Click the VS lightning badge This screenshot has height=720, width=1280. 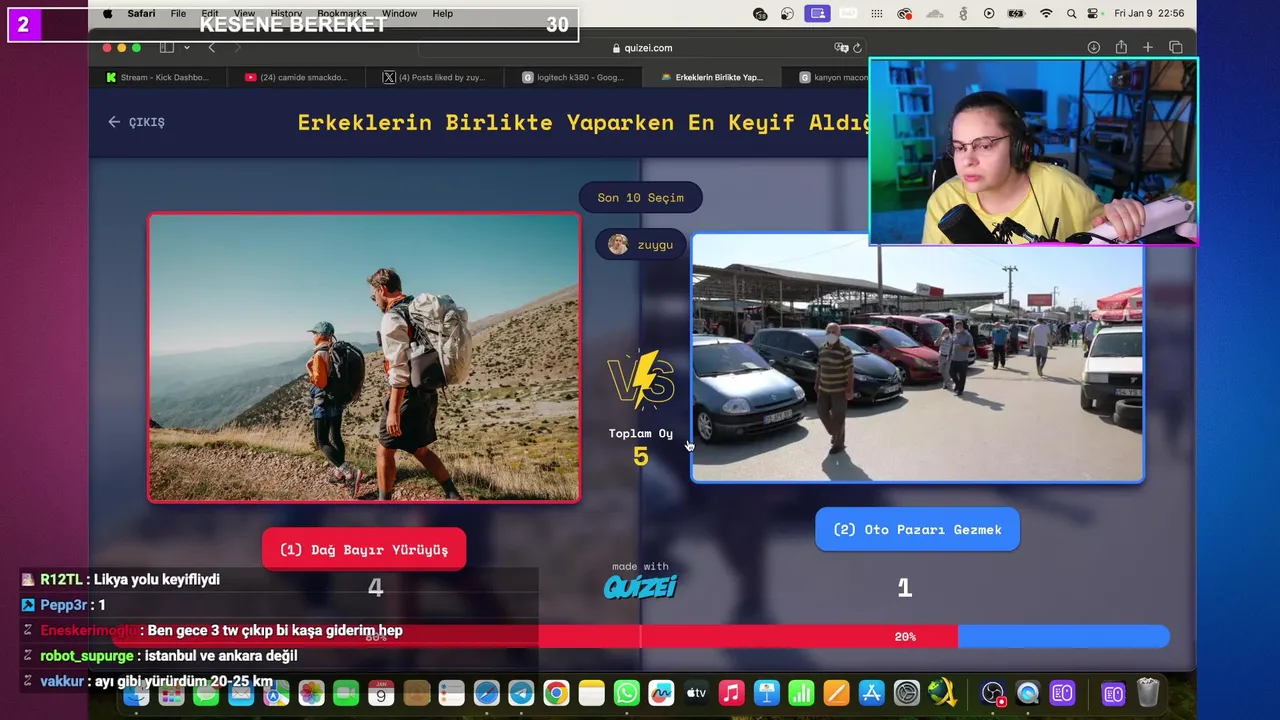tap(640, 379)
